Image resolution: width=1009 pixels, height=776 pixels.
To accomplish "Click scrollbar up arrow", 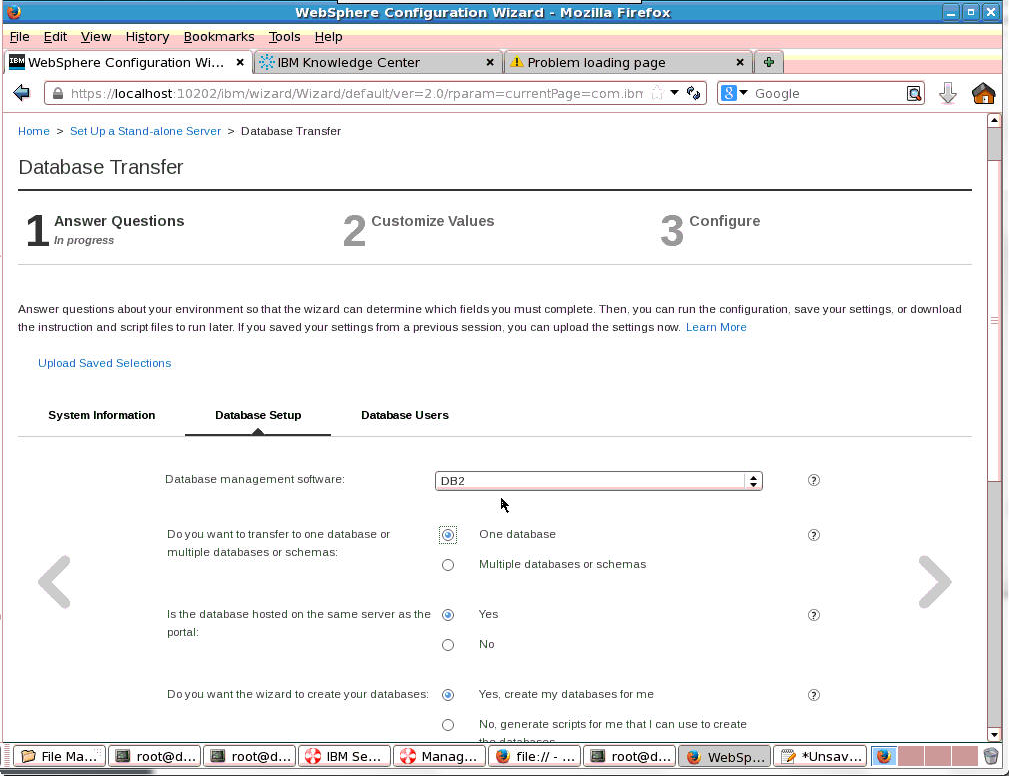I will 994,120.
